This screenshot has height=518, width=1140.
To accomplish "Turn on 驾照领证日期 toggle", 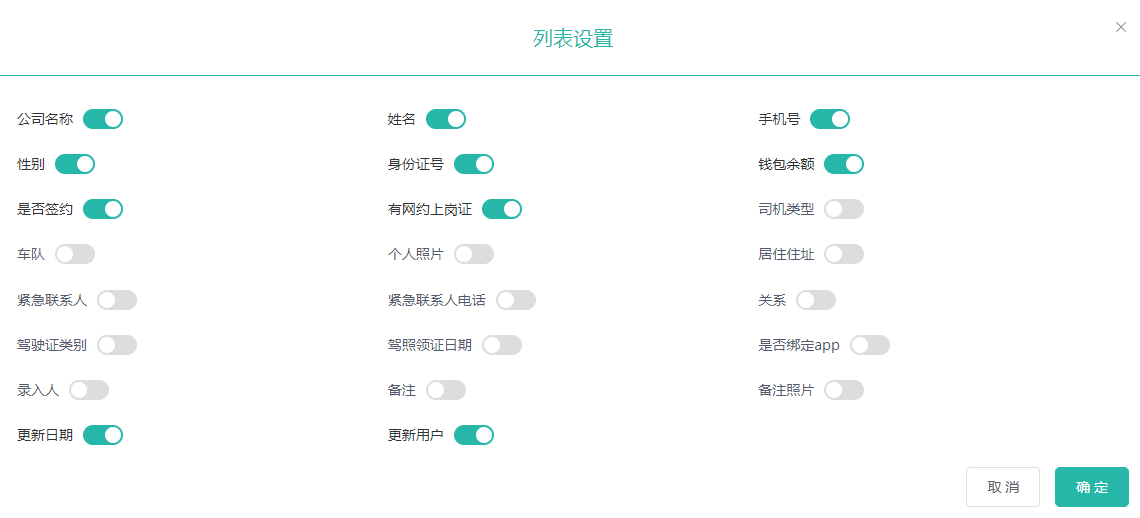I will [x=502, y=345].
